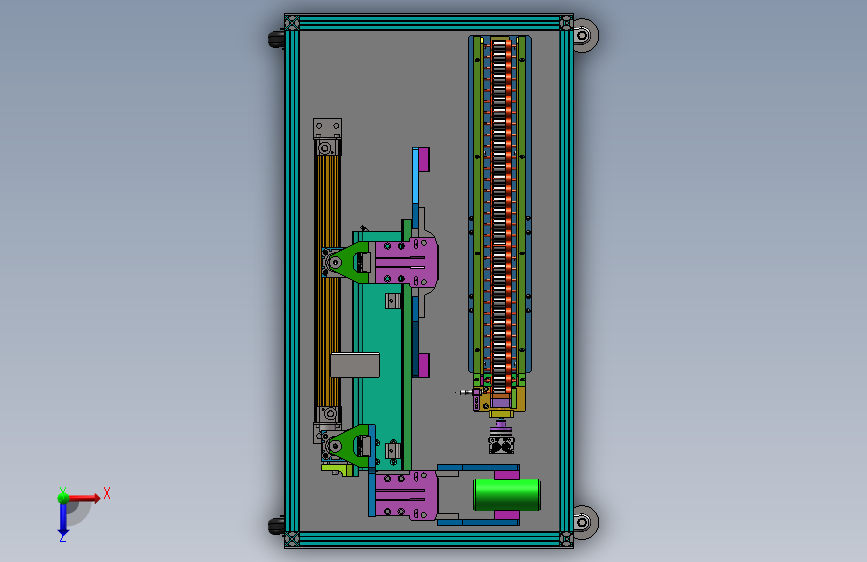Select the light blue vertical bar
Viewport: 867px width, 562px height.
(415, 177)
